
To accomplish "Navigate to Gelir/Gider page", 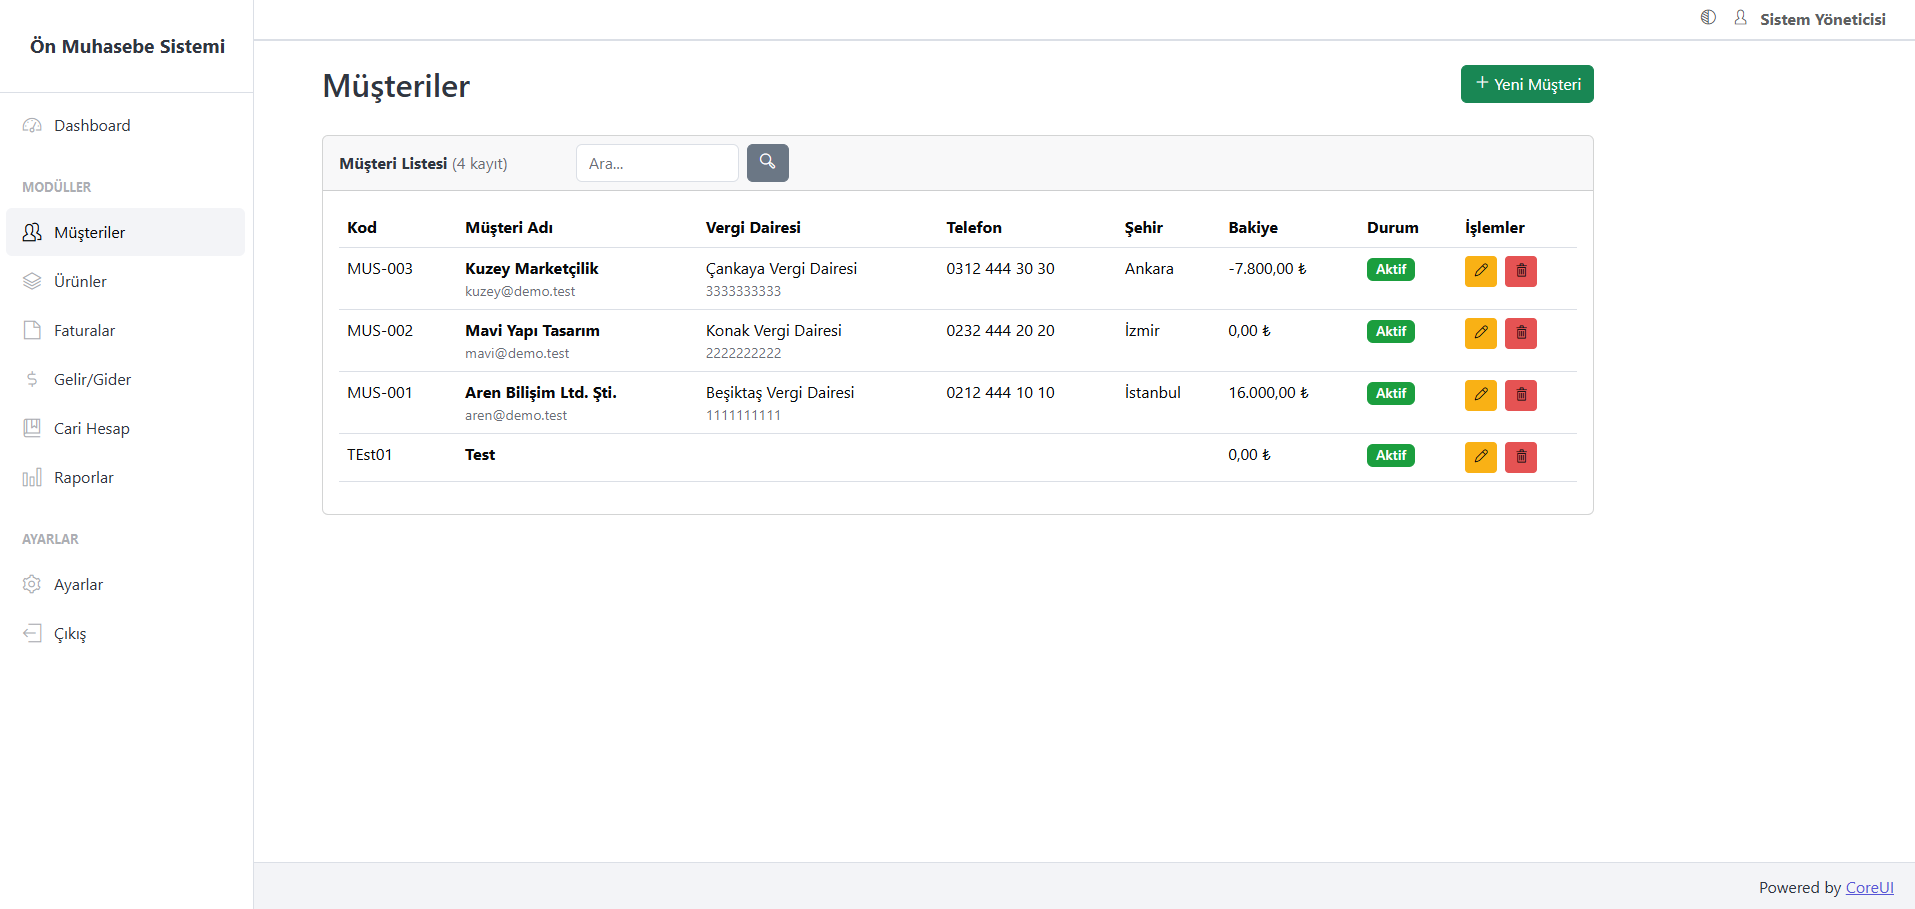I will click(125, 379).
